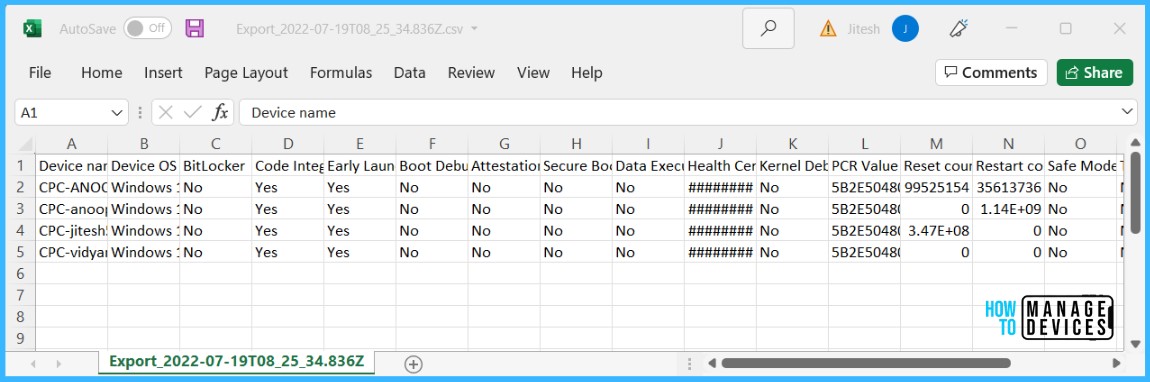This screenshot has height=382, width=1150.
Task: Open the View tab
Action: 532,73
